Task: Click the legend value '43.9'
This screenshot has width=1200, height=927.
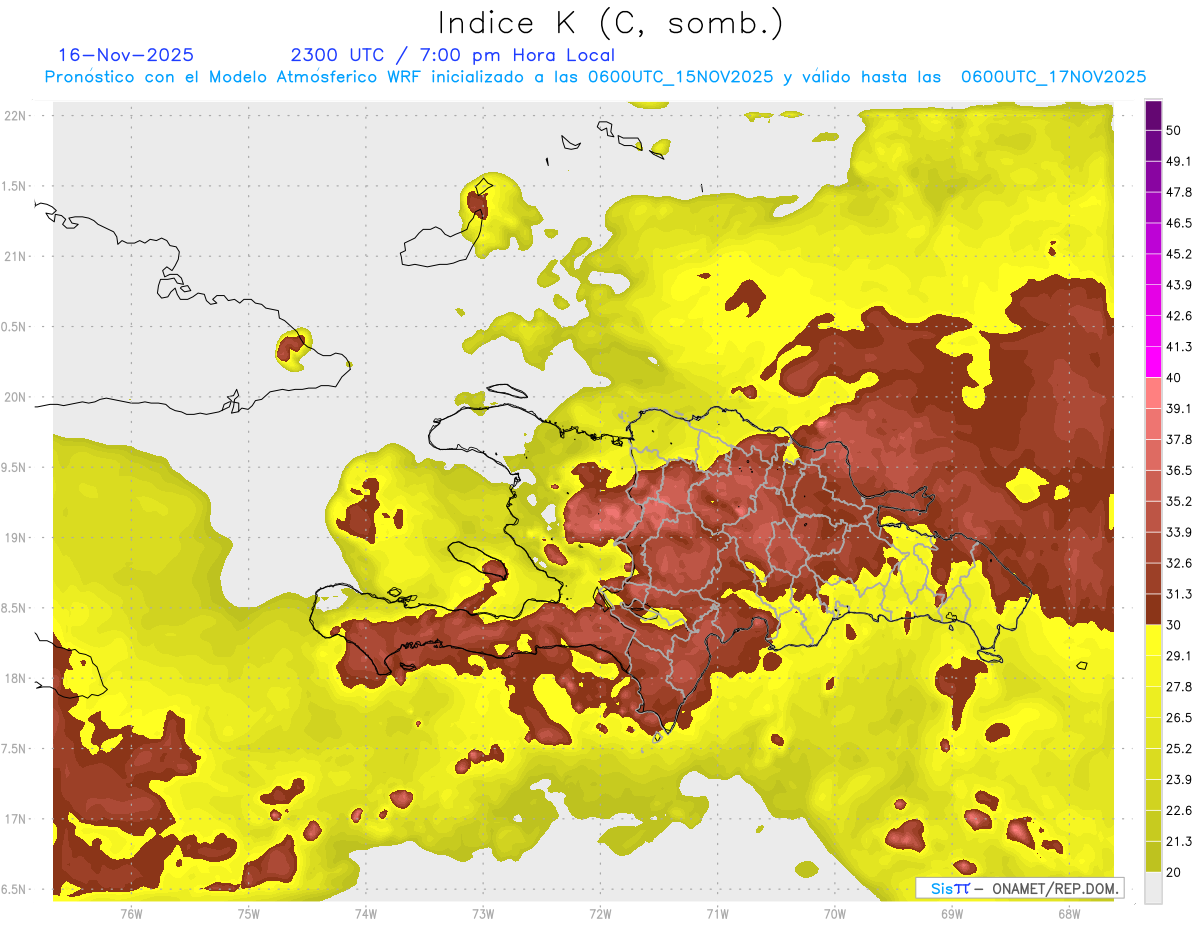Action: point(1179,285)
